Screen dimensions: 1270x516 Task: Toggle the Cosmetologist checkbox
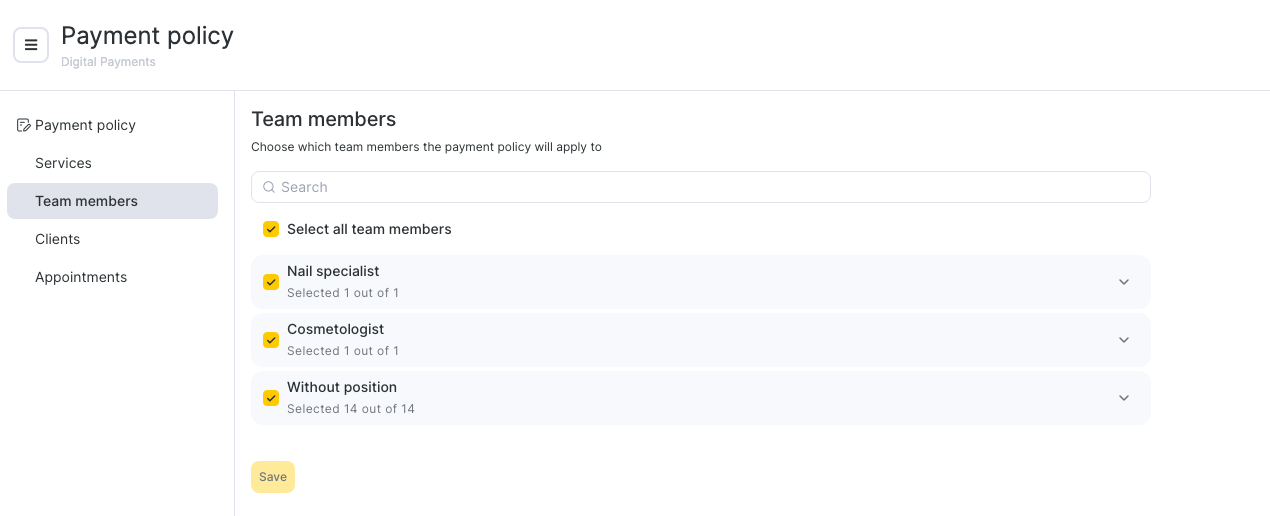pos(271,340)
